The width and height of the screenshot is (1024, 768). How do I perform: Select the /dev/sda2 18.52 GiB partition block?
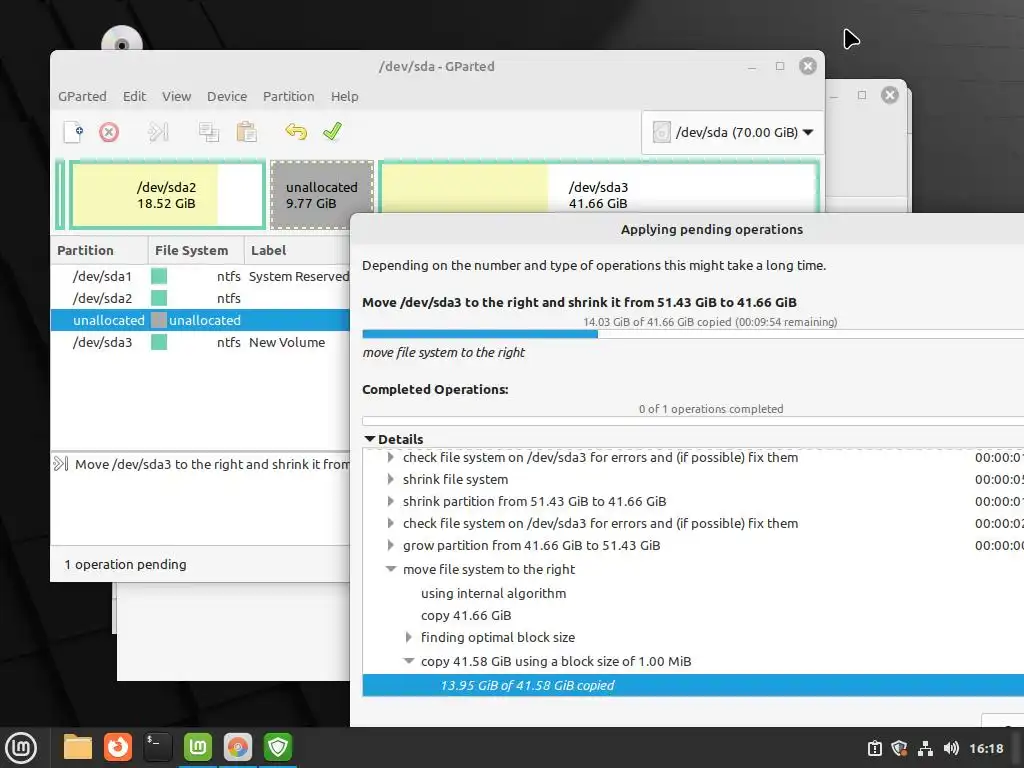point(167,195)
